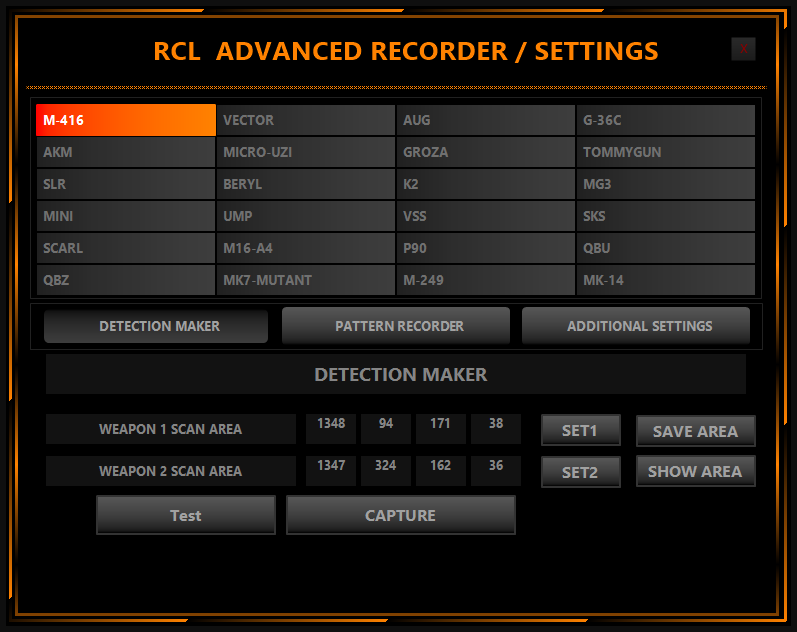Close the settings window with X
797x632 pixels.
[x=744, y=49]
